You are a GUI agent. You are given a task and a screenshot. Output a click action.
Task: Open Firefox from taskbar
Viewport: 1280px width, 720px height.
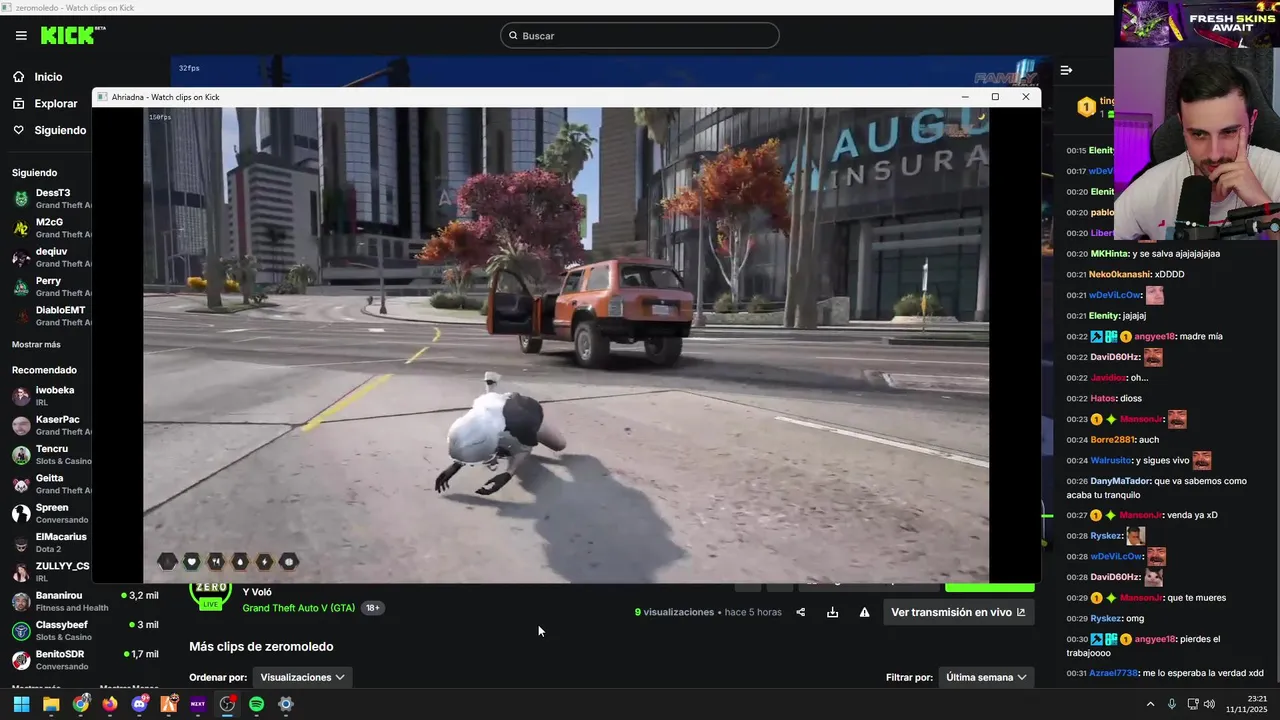(x=109, y=704)
